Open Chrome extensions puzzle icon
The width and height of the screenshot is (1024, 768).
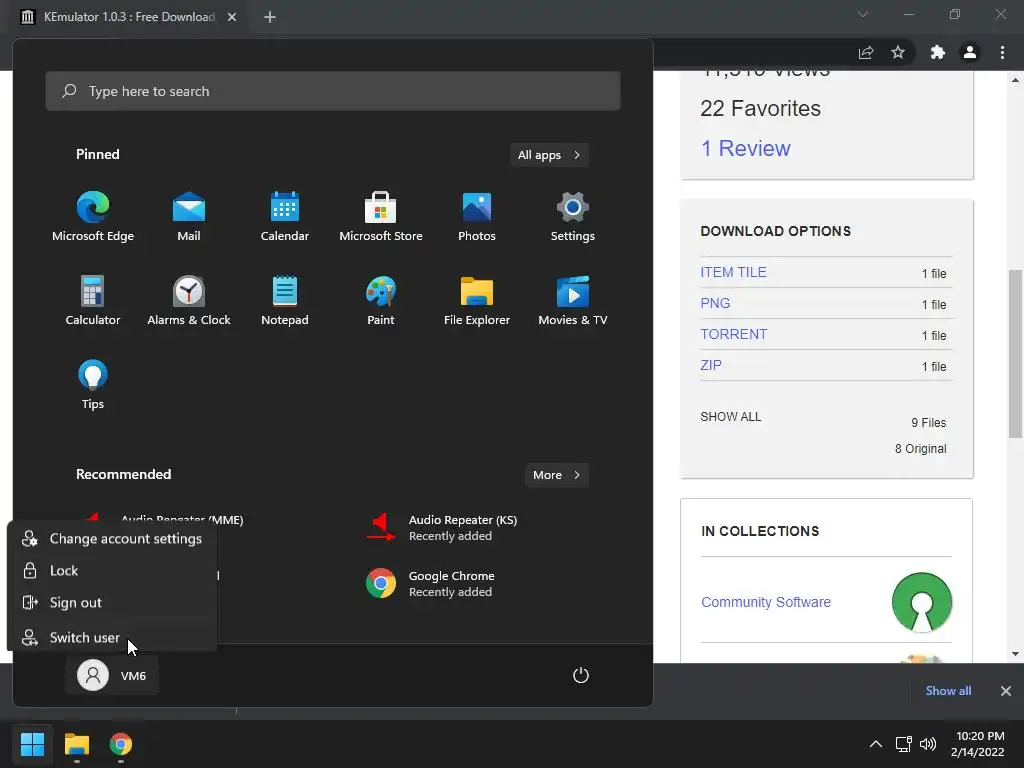[x=938, y=52]
